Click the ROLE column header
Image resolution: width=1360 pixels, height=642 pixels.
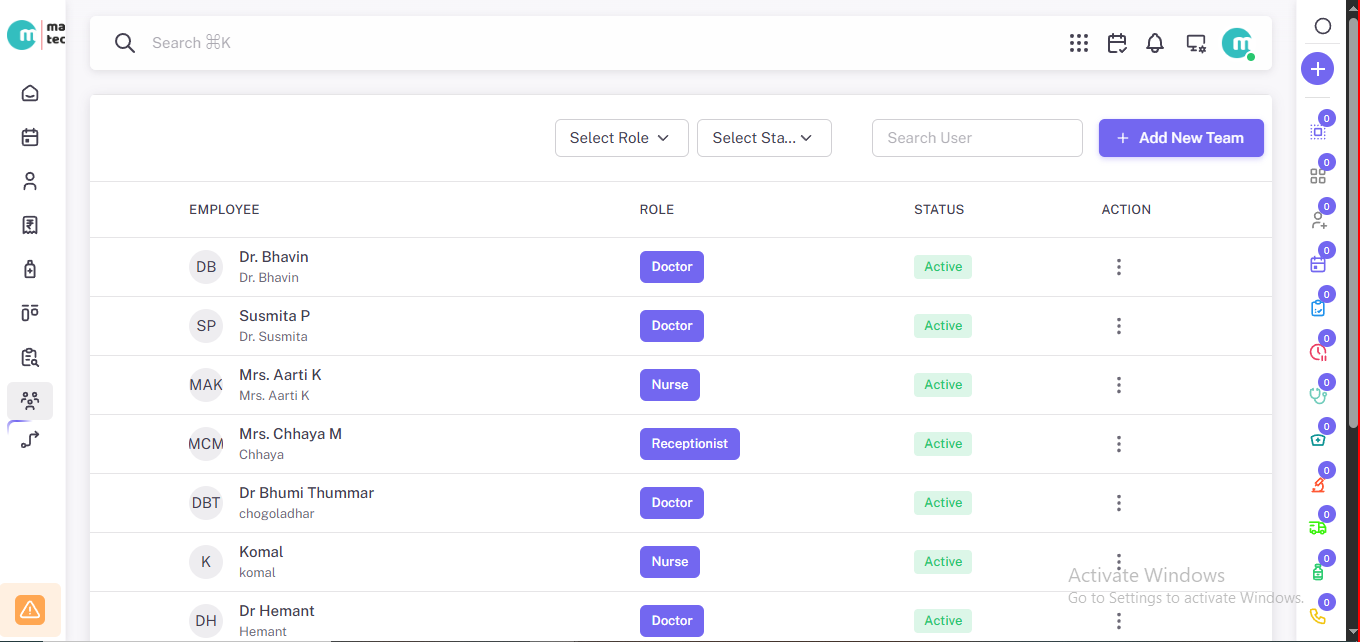click(657, 210)
